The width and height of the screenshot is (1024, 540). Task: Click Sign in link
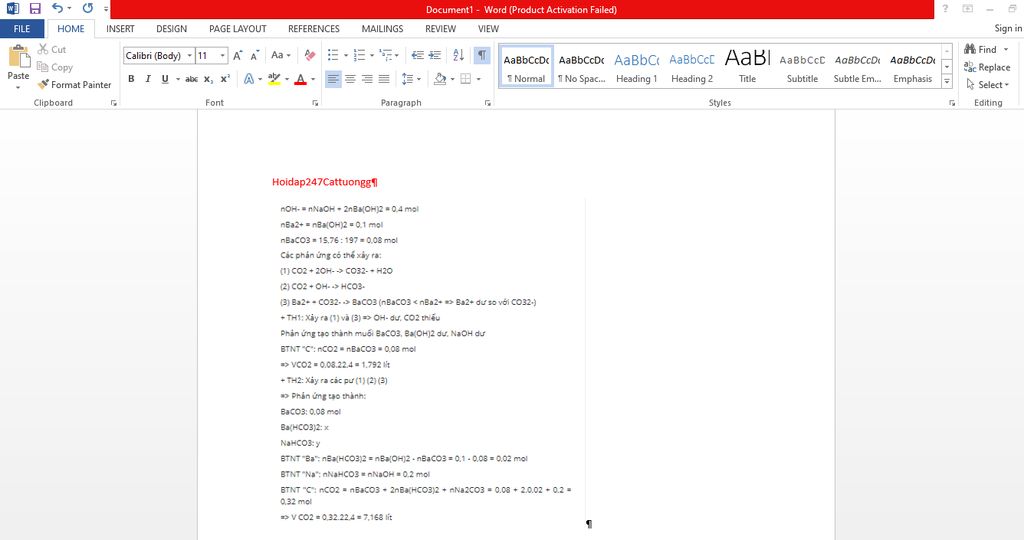coord(1008,28)
